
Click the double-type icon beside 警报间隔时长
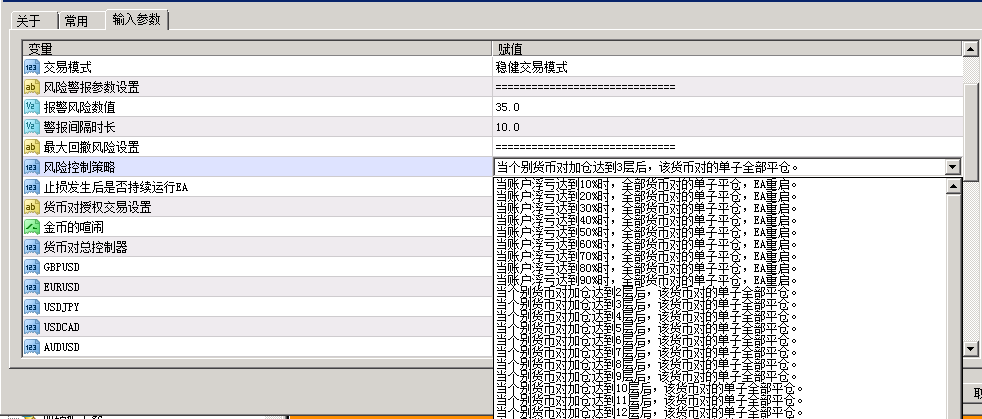pyautogui.click(x=32, y=127)
